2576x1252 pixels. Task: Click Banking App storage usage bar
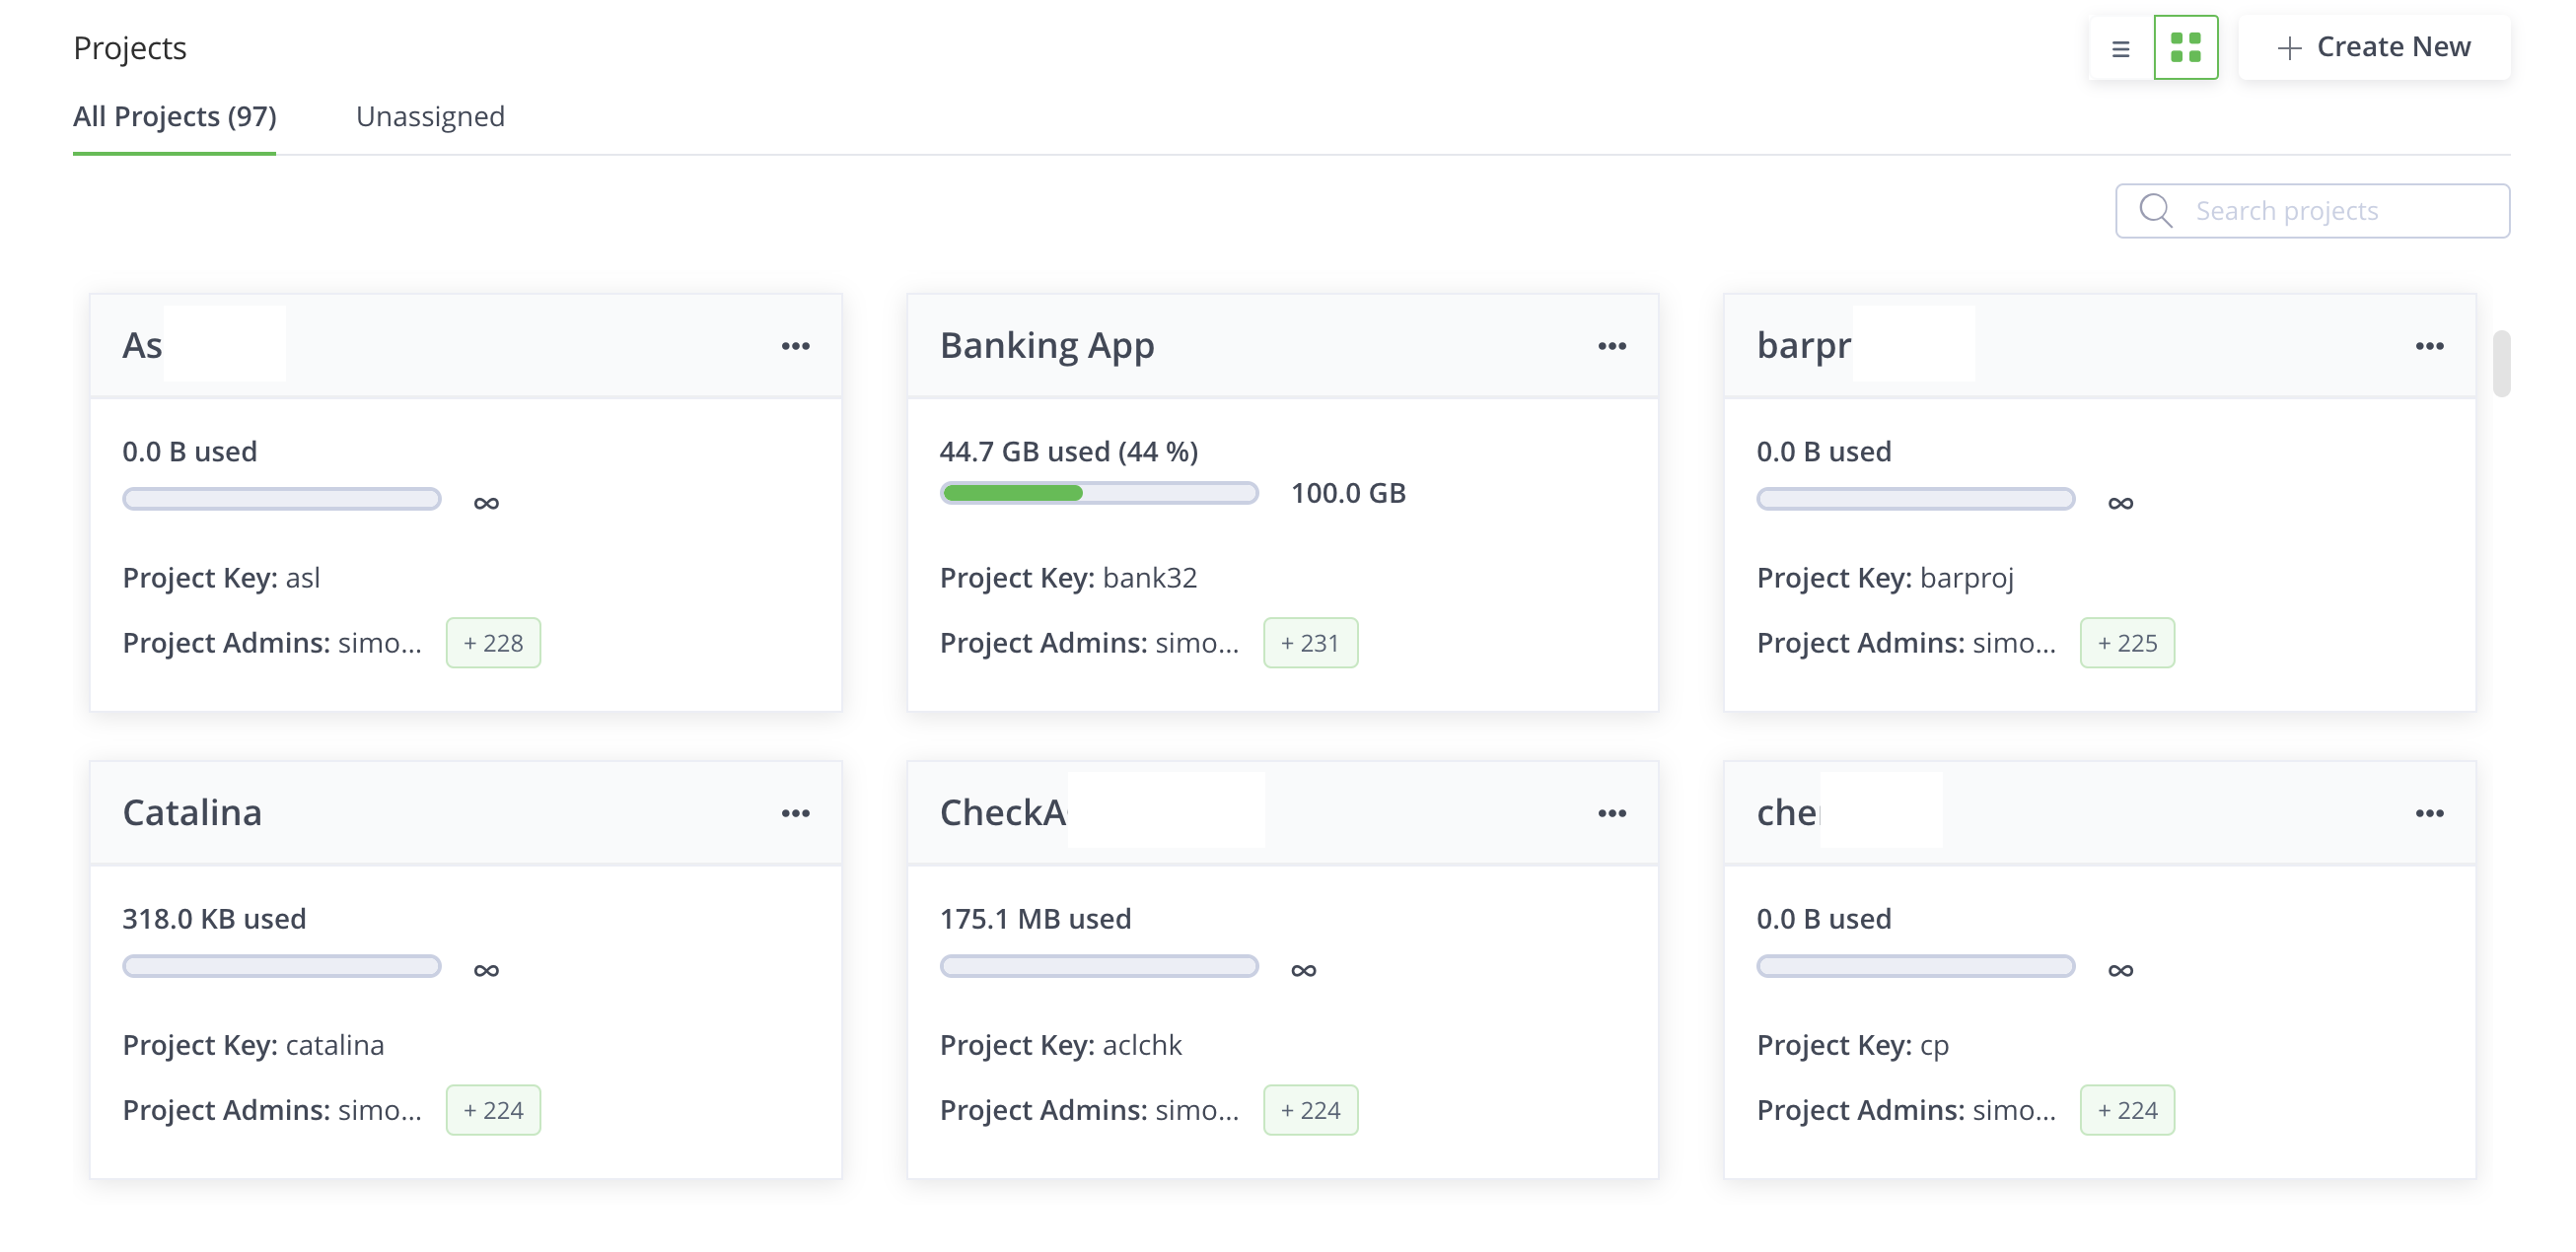point(1098,493)
